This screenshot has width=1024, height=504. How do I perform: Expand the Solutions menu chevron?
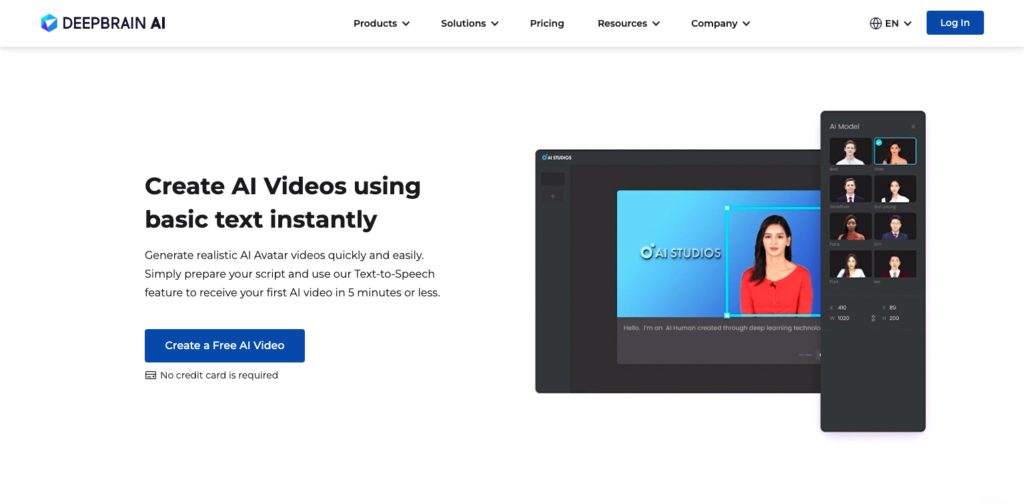(x=494, y=24)
